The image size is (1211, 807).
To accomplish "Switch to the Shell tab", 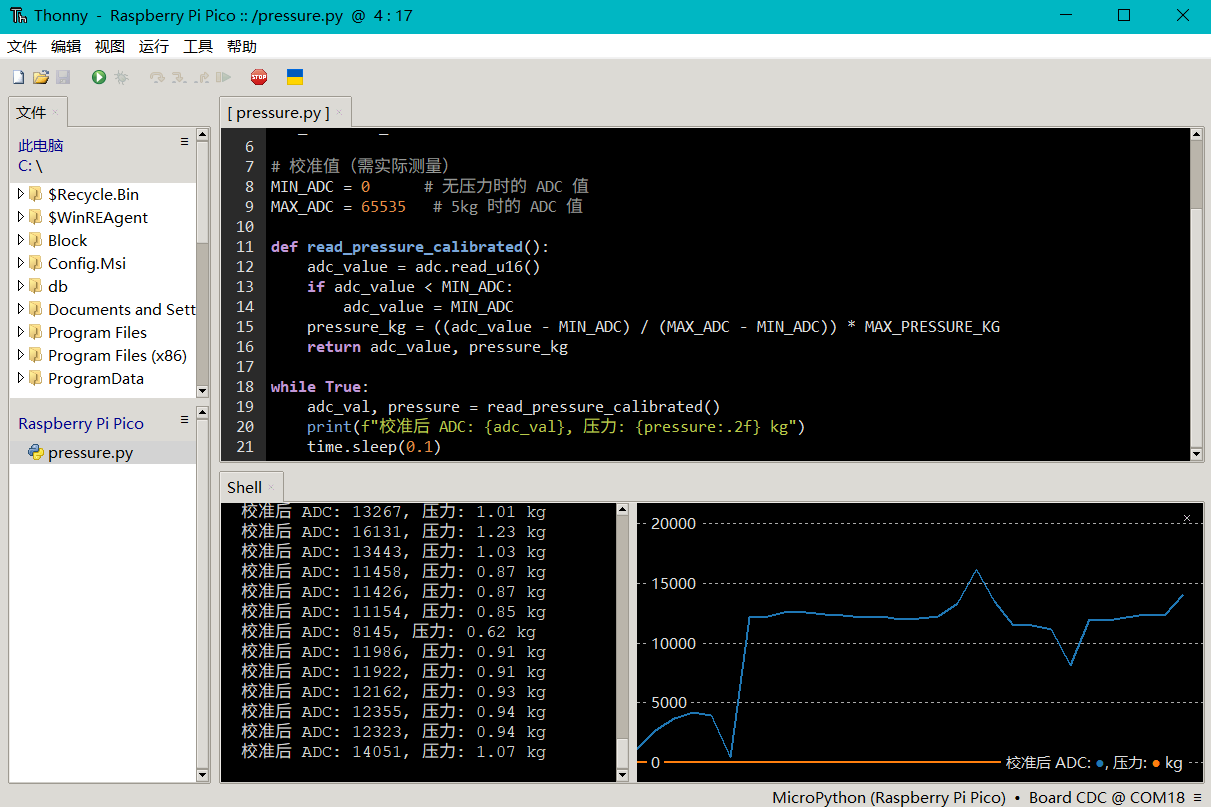I will tap(244, 488).
